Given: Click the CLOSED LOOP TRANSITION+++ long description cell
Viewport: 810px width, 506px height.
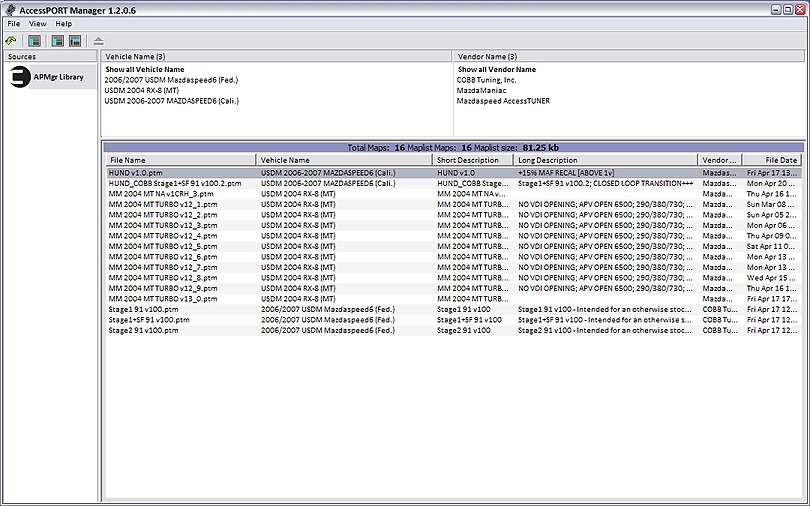Looking at the screenshot, I should (605, 183).
